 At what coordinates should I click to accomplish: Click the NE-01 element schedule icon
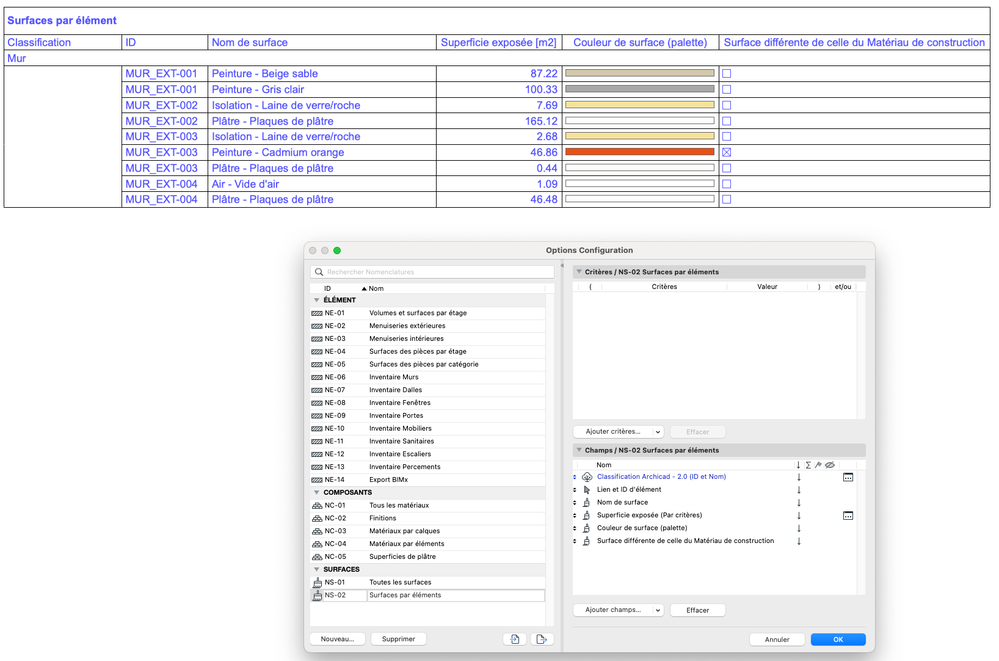(317, 313)
